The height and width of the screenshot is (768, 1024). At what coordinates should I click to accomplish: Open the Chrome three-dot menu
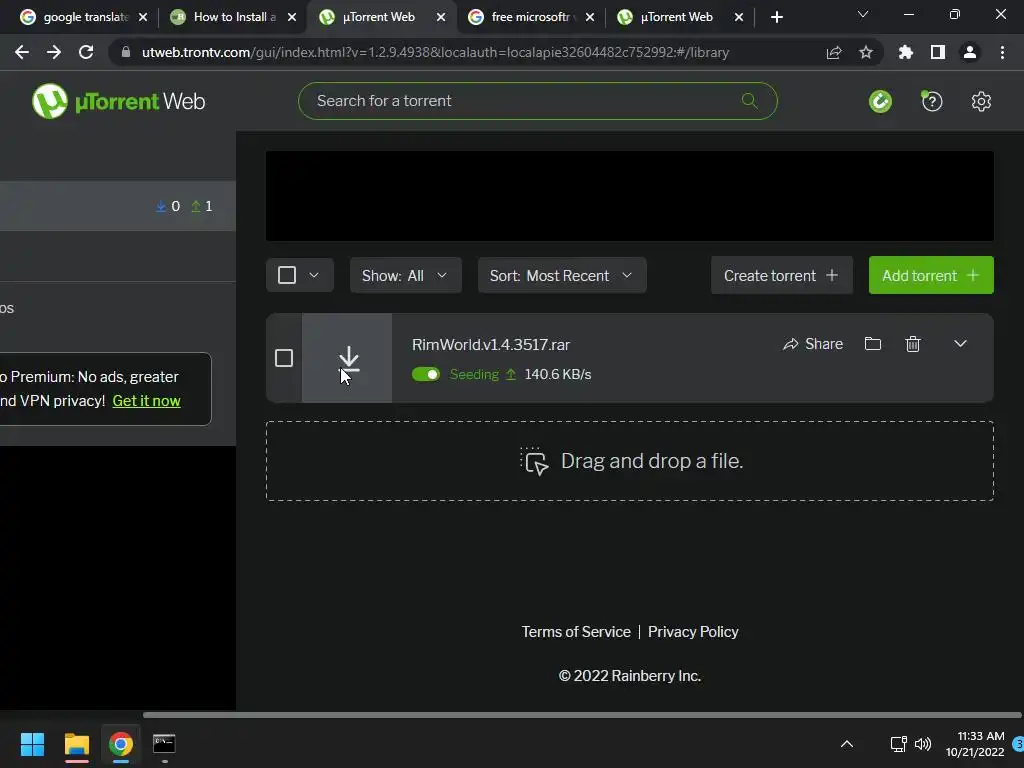(1002, 52)
